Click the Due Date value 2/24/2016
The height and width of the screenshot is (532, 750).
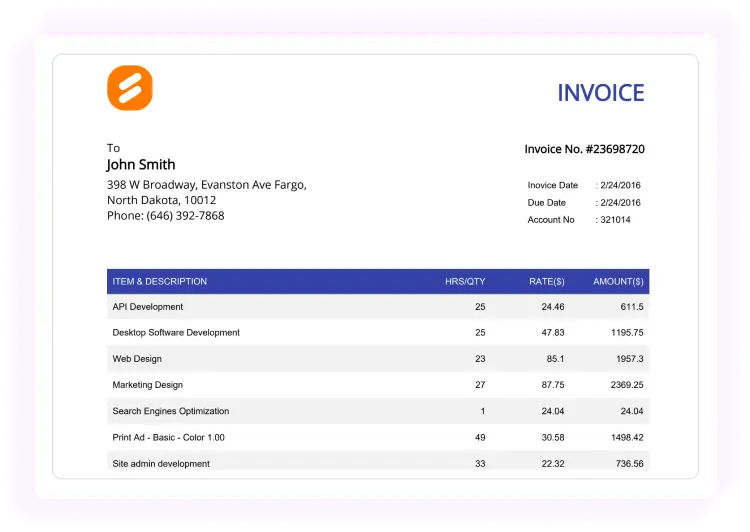(620, 202)
